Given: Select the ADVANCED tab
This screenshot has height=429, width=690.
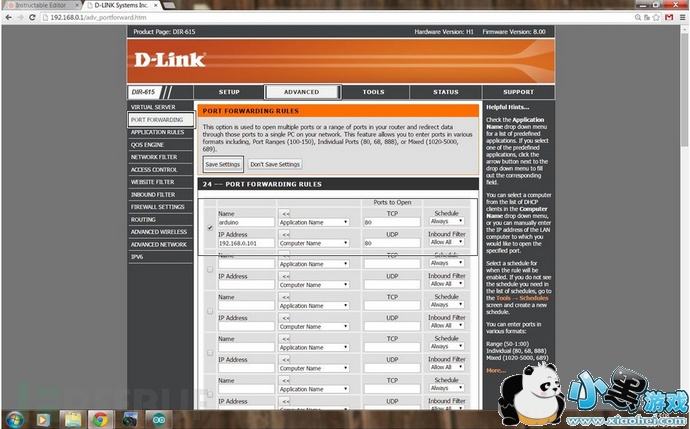Looking at the screenshot, I should point(302,92).
